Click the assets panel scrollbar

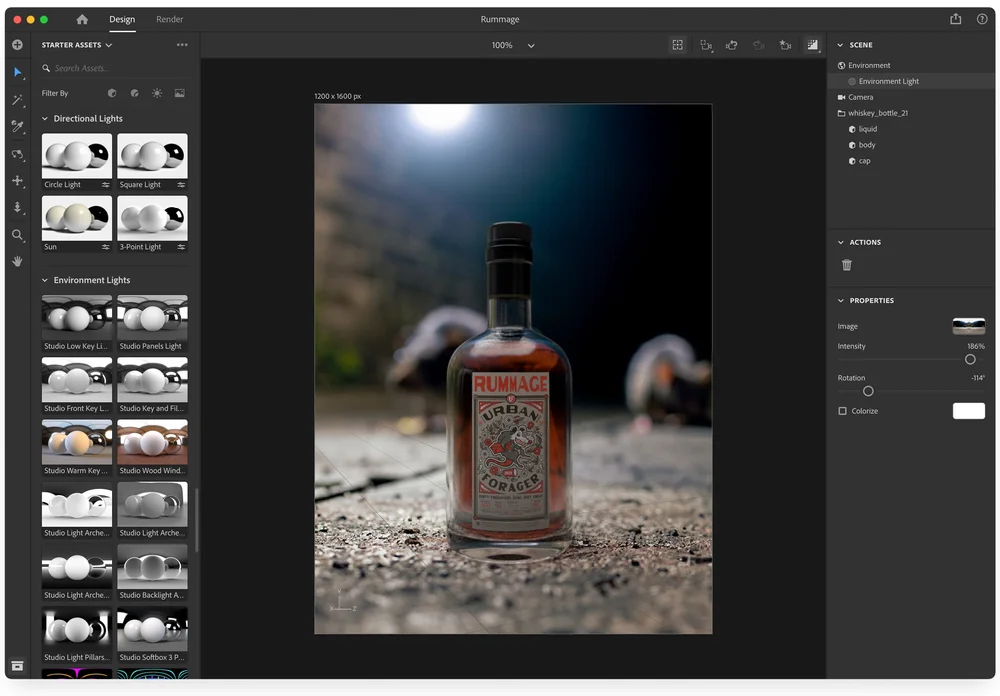click(197, 520)
